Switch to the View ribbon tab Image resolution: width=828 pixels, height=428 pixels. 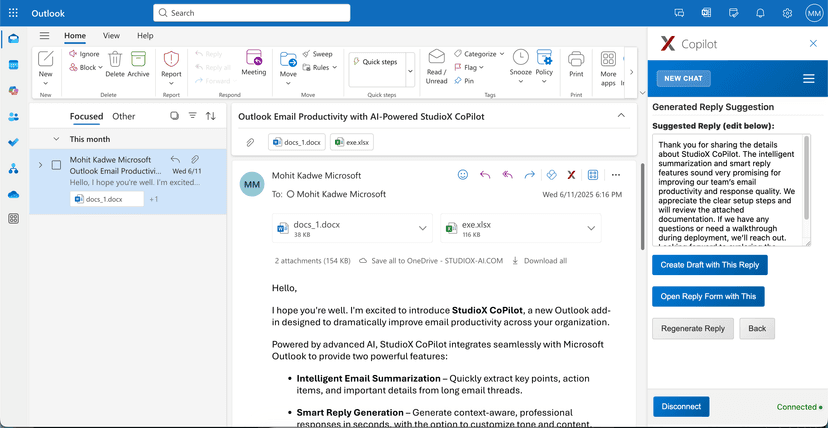click(x=111, y=36)
